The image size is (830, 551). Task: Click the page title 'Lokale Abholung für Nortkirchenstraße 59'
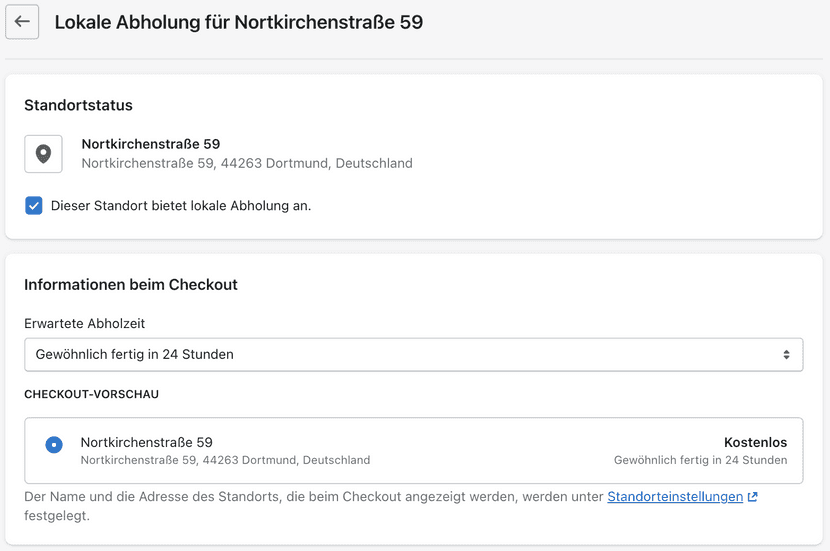click(239, 22)
